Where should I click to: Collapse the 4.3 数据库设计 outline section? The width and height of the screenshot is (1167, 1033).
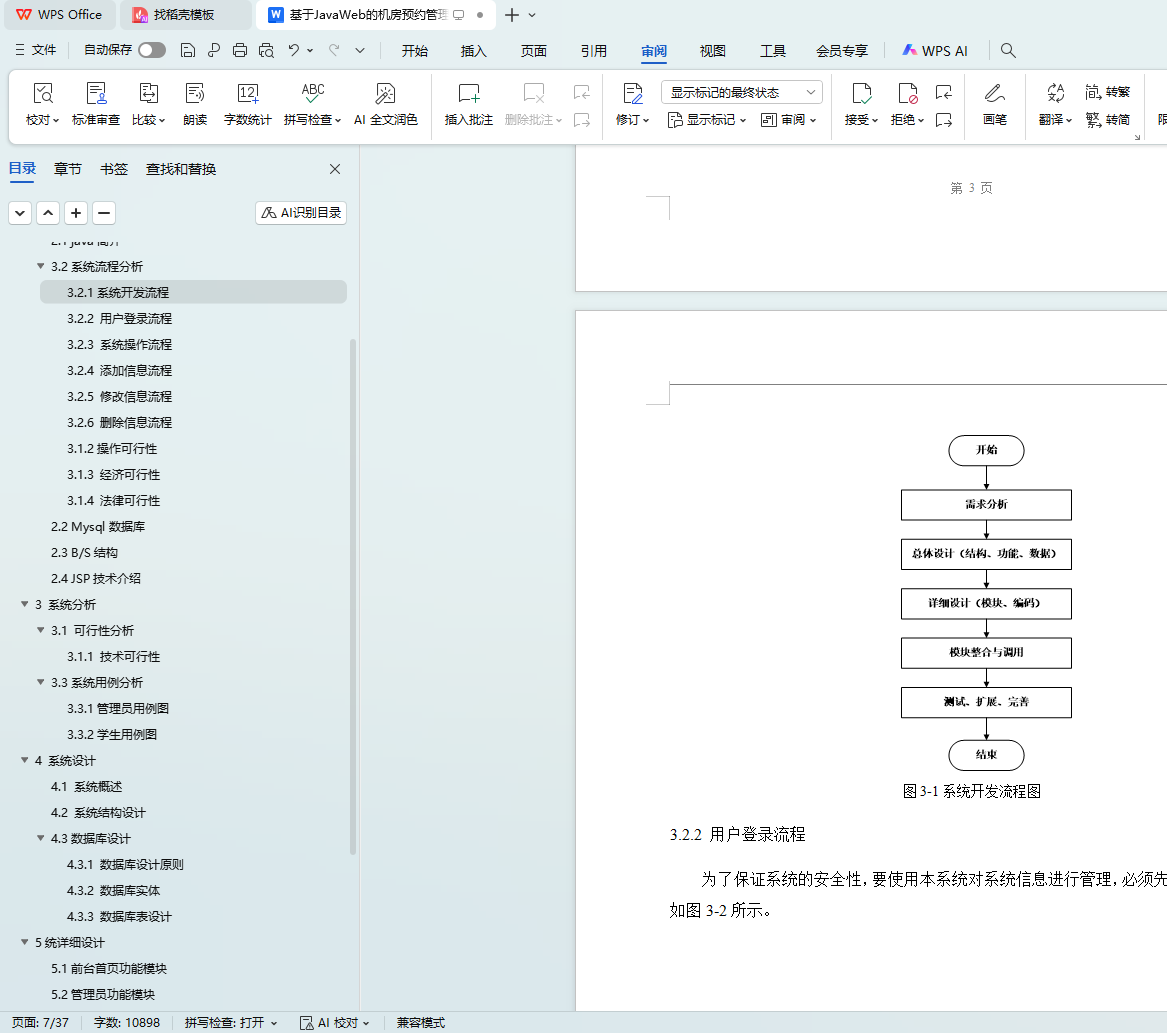pyautogui.click(x=41, y=839)
